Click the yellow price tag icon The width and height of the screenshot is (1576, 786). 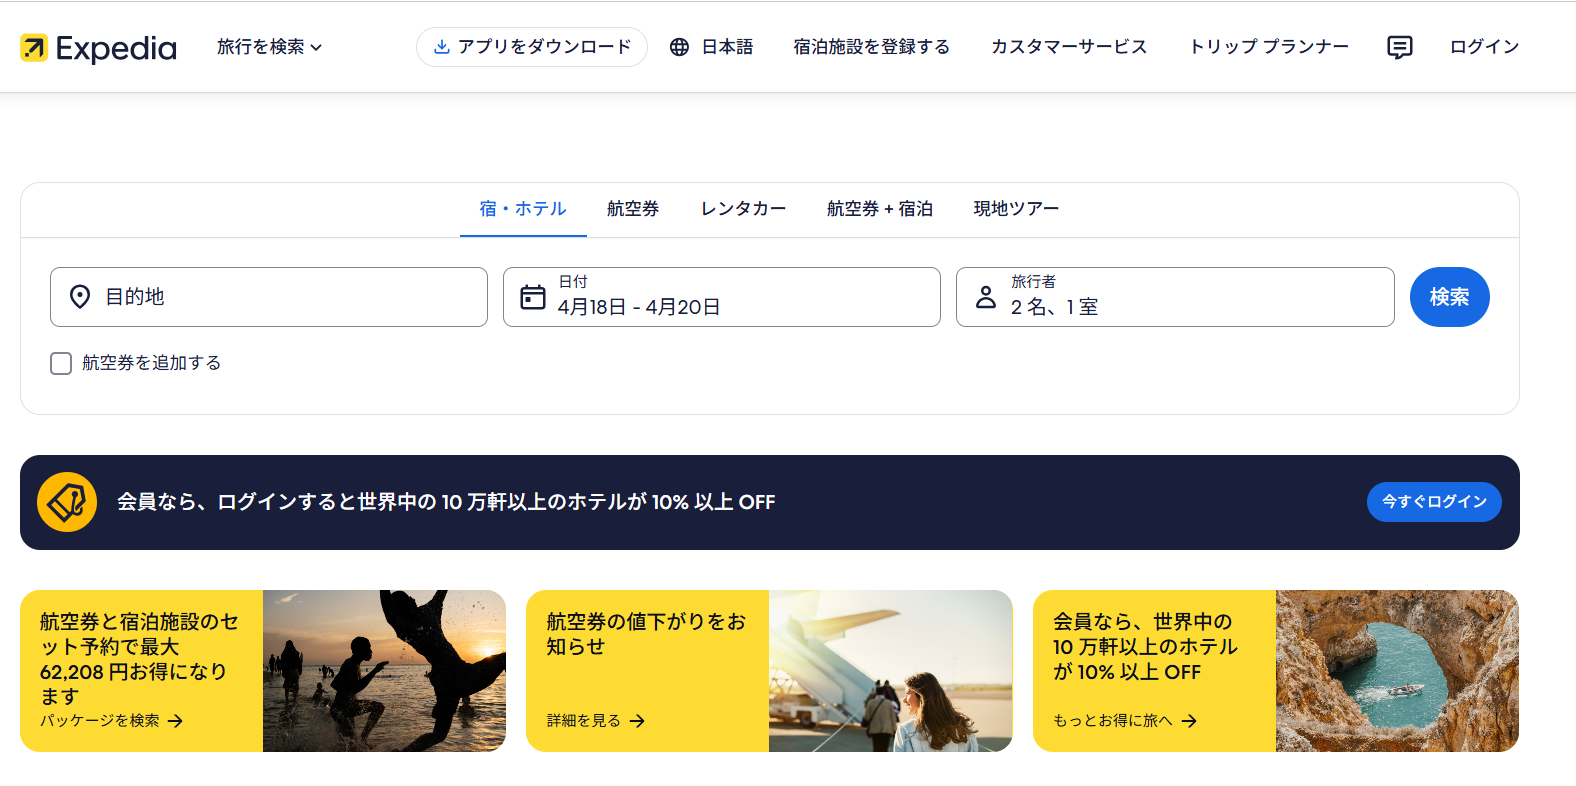(67, 502)
